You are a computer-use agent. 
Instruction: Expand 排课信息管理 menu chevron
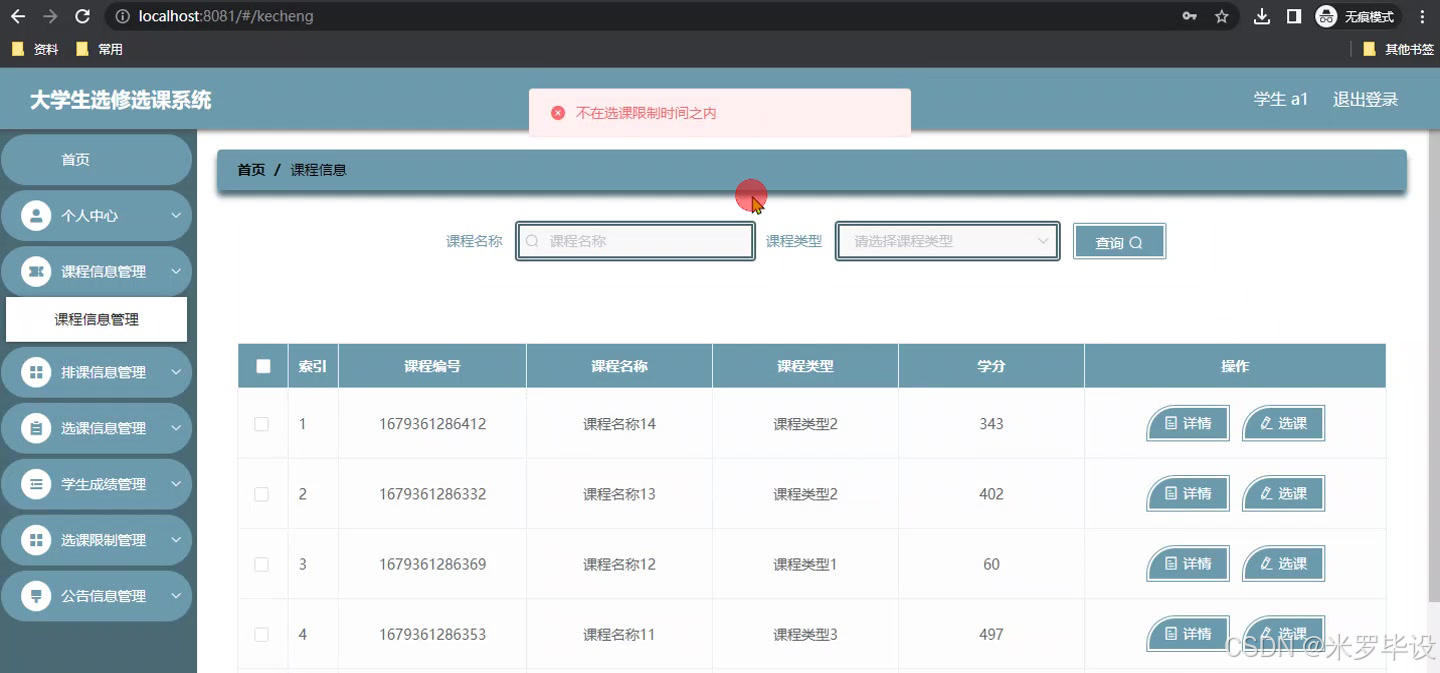pyautogui.click(x=176, y=372)
